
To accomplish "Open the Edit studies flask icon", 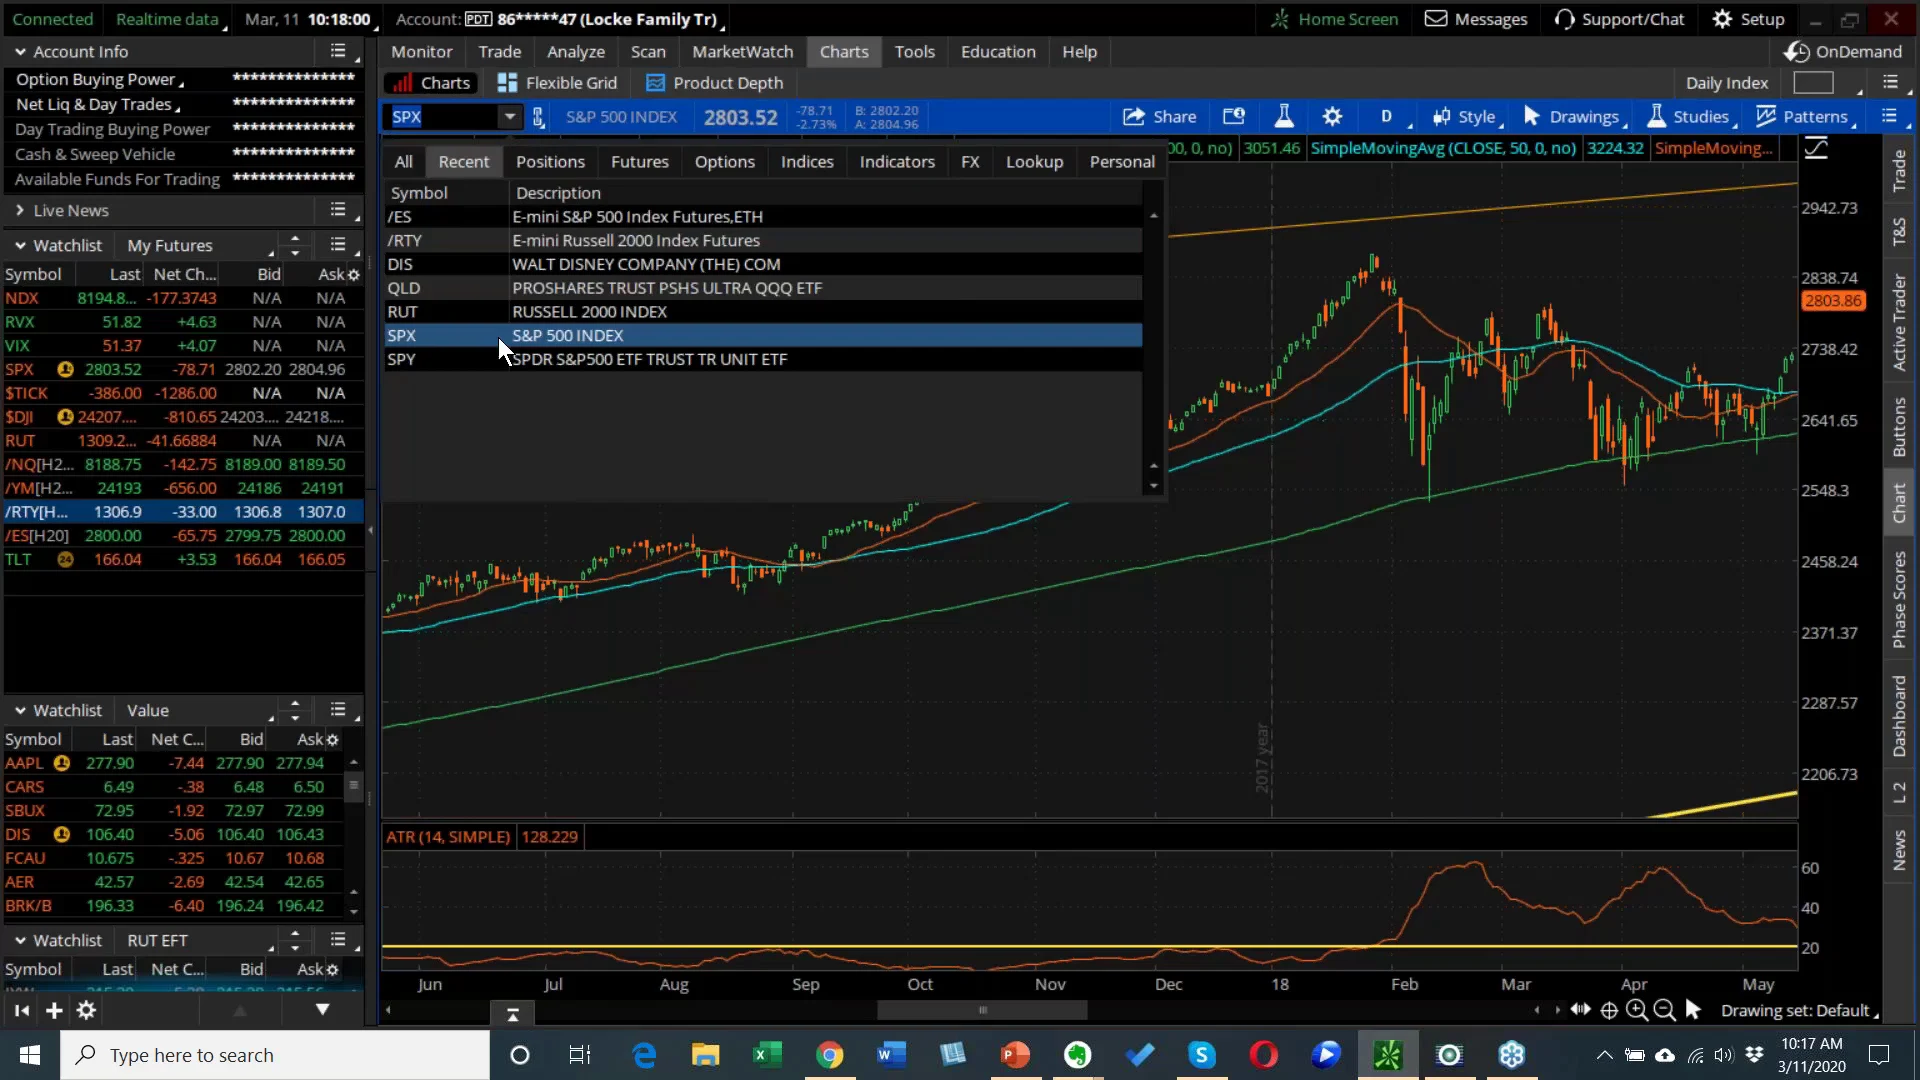I will pyautogui.click(x=1284, y=117).
